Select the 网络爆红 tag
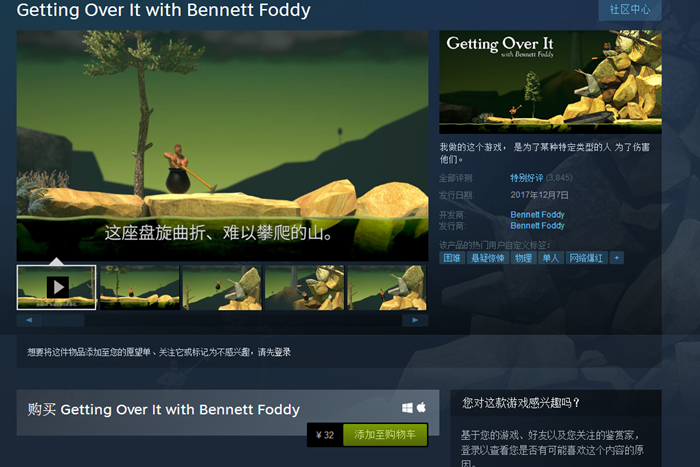The width and height of the screenshot is (700, 467). click(586, 258)
